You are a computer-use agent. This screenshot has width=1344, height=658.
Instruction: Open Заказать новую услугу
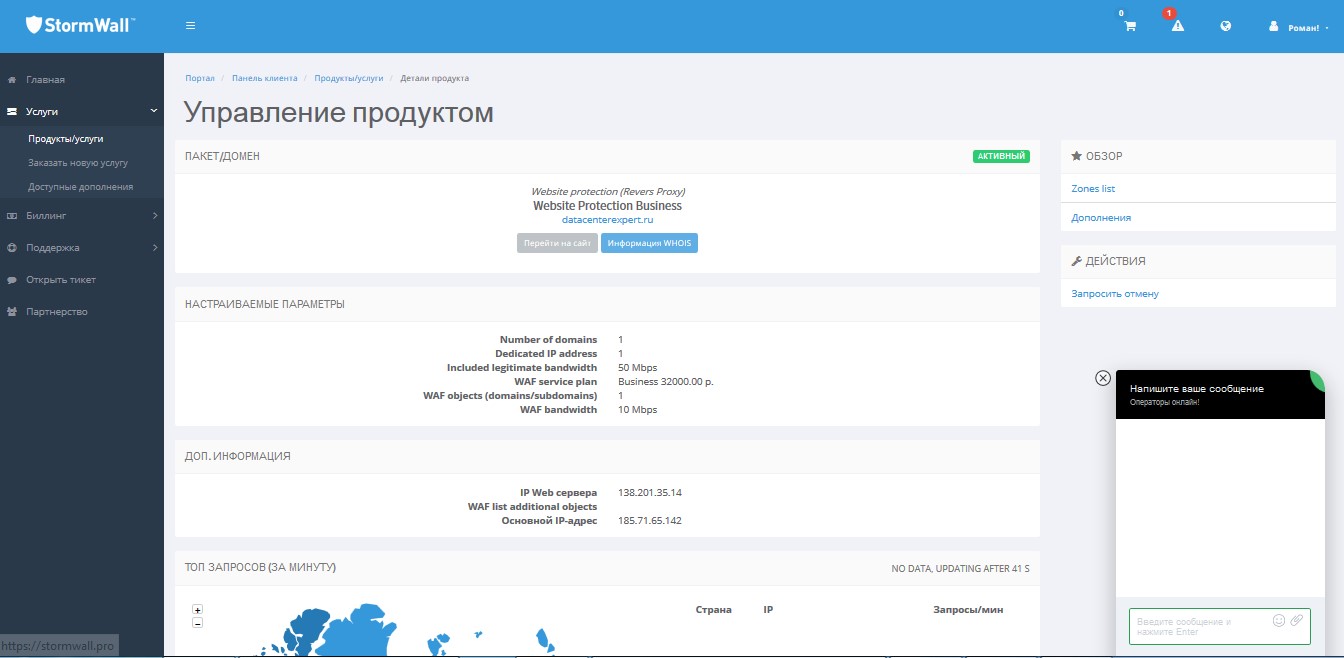point(78,162)
